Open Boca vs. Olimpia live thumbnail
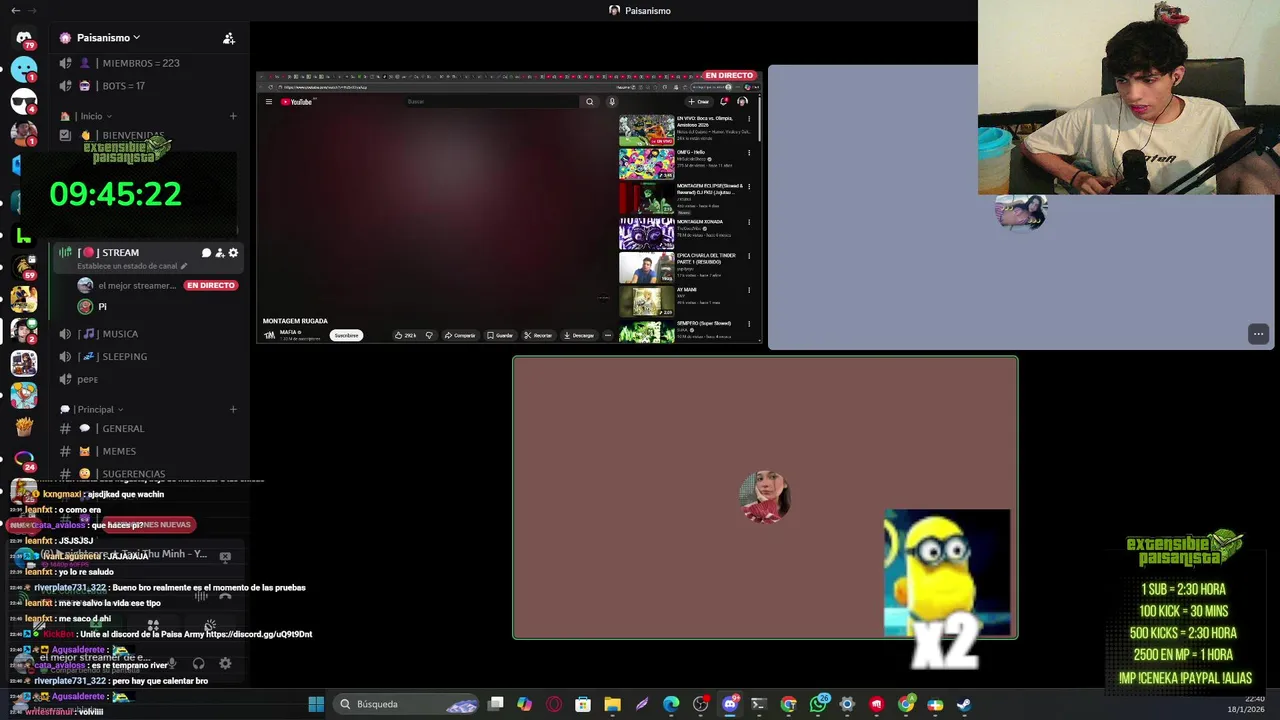This screenshot has width=1280, height=720. pos(647,130)
